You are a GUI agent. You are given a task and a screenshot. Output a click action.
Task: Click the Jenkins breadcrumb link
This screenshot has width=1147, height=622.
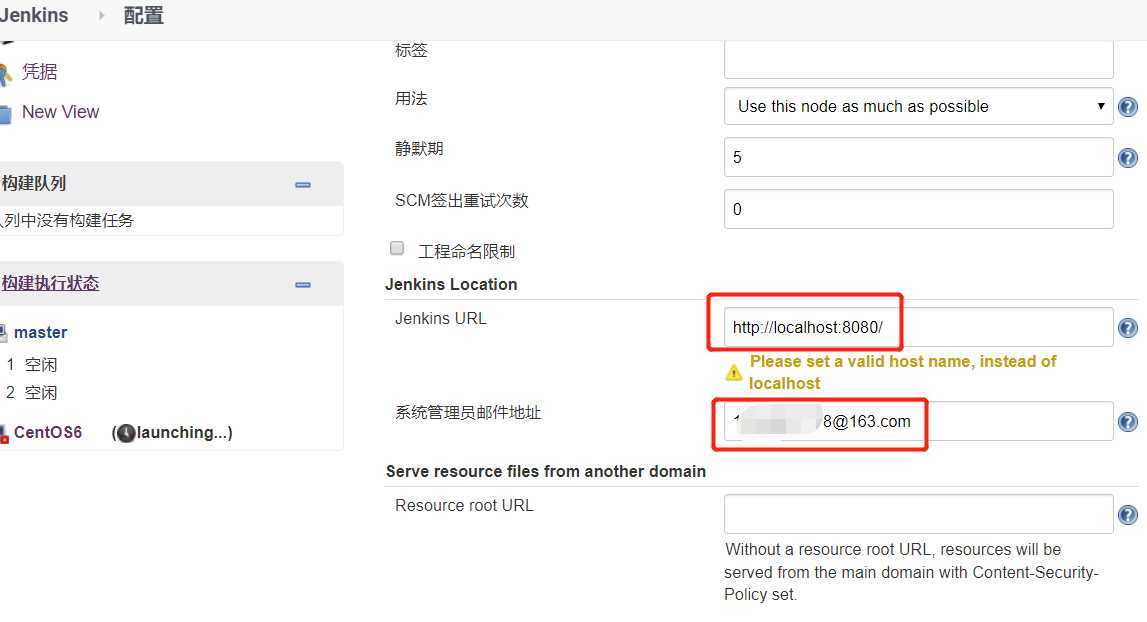tap(34, 15)
